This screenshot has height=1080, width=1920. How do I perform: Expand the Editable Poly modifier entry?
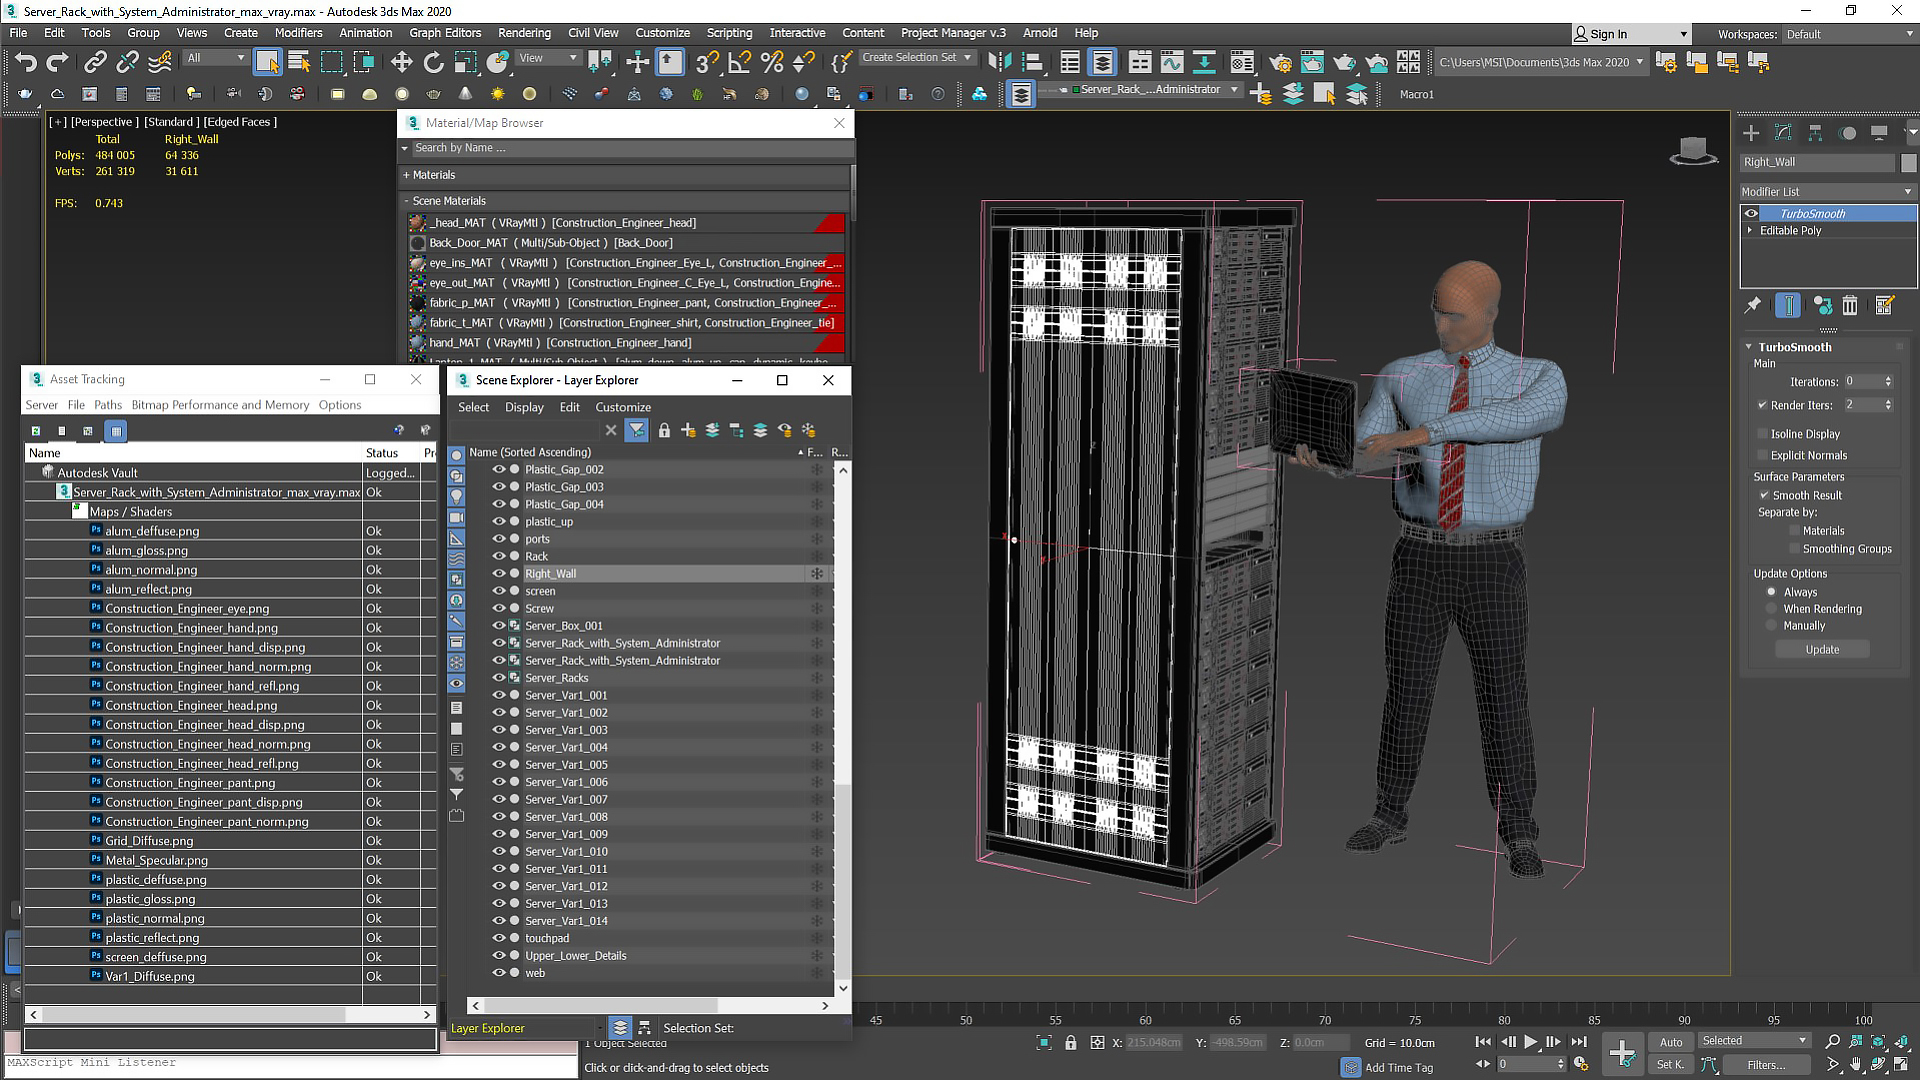point(1750,231)
